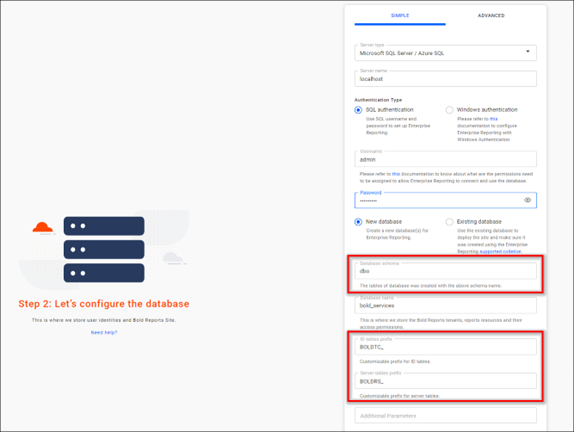This screenshot has width=574, height=432.
Task: Click the Step 2 configure database heading
Action: 104,304
